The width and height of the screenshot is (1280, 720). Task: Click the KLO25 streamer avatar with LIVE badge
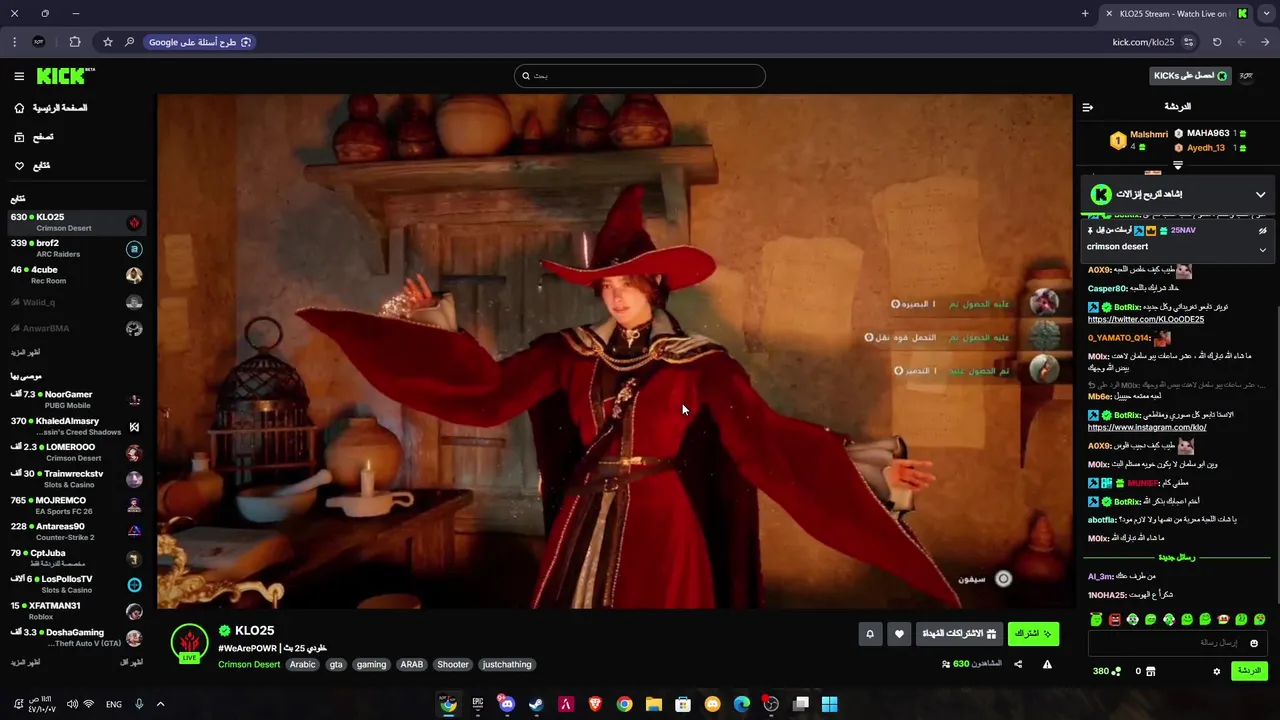pos(189,644)
